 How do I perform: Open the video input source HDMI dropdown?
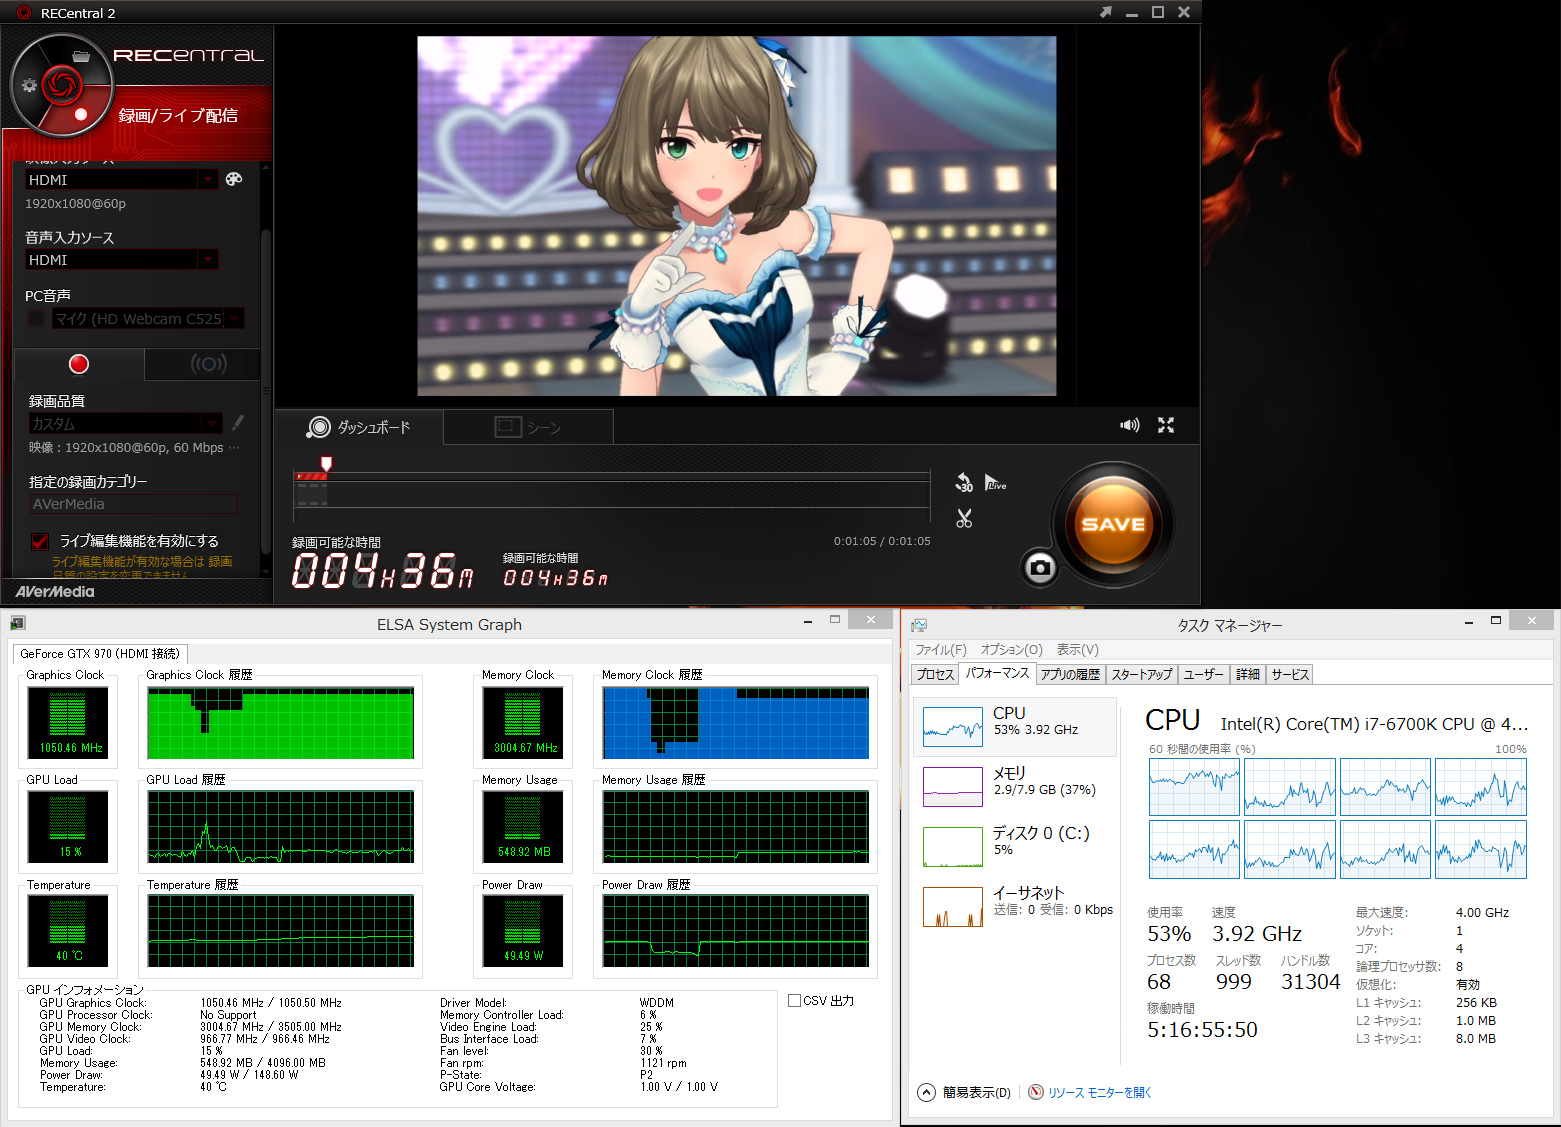coord(122,179)
